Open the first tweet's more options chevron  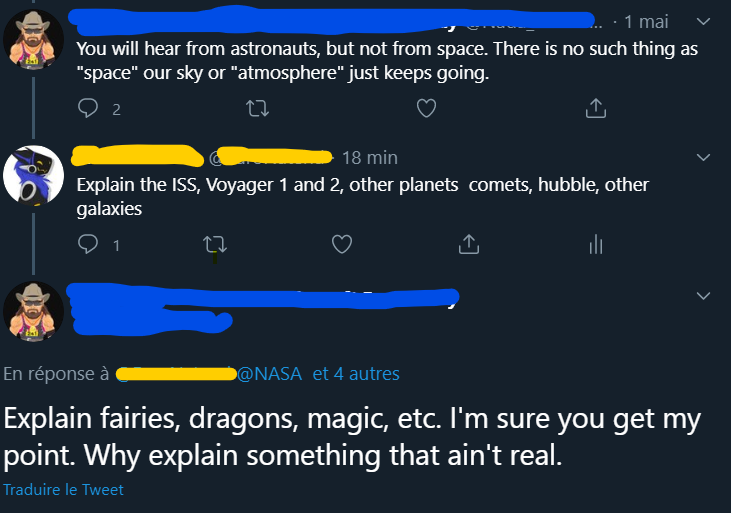pyautogui.click(x=703, y=21)
